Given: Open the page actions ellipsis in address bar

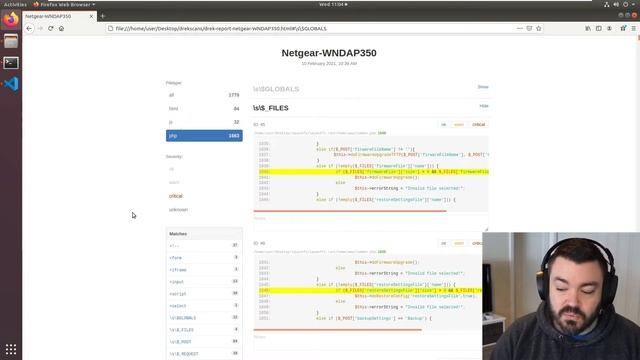Looking at the screenshot, I should [x=519, y=29].
